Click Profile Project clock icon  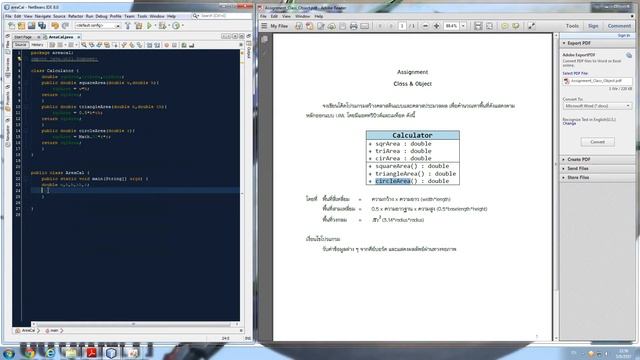(x=176, y=26)
